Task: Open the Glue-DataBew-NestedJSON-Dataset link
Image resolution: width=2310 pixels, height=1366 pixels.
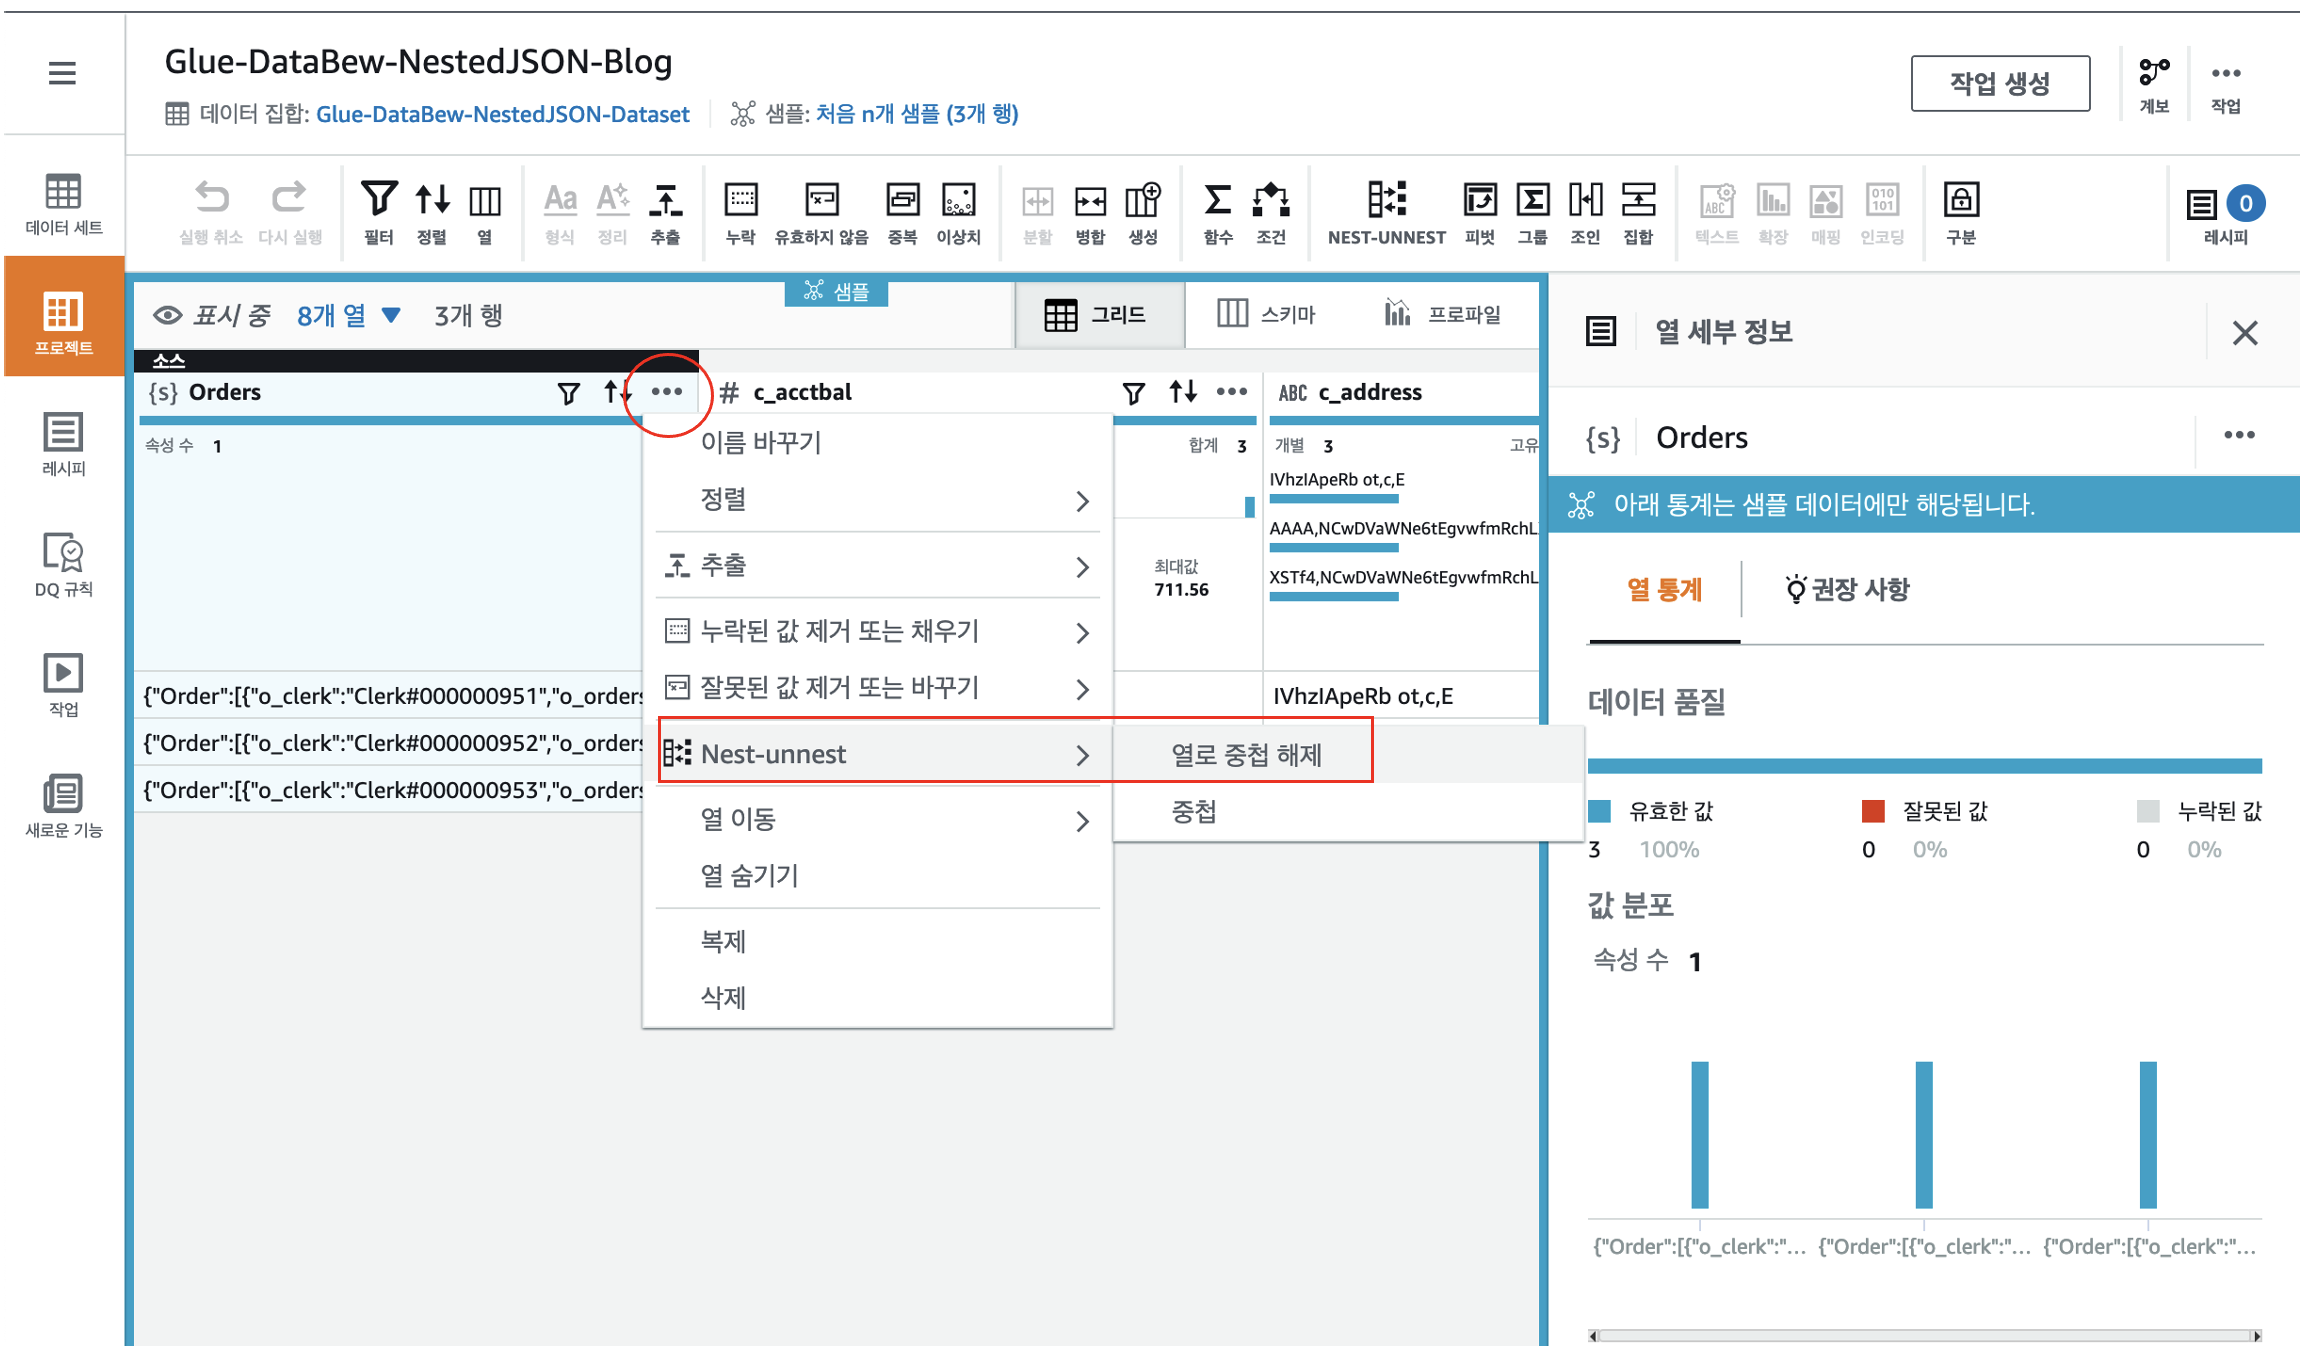Action: [502, 114]
